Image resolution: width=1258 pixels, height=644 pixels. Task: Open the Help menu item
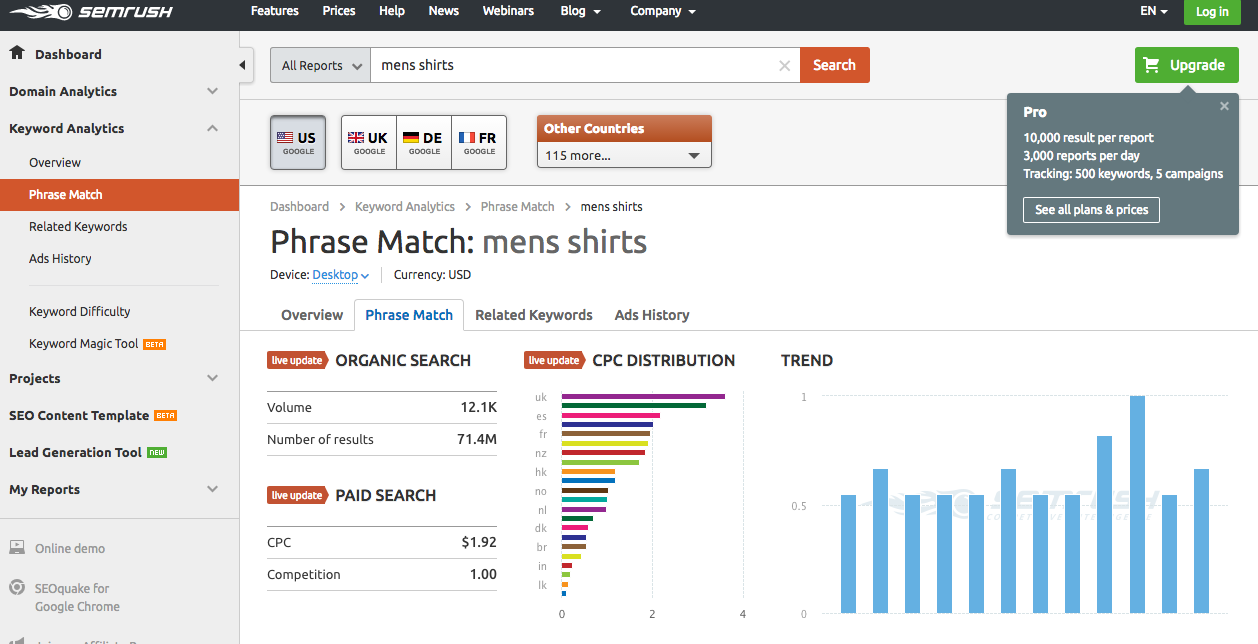(392, 11)
